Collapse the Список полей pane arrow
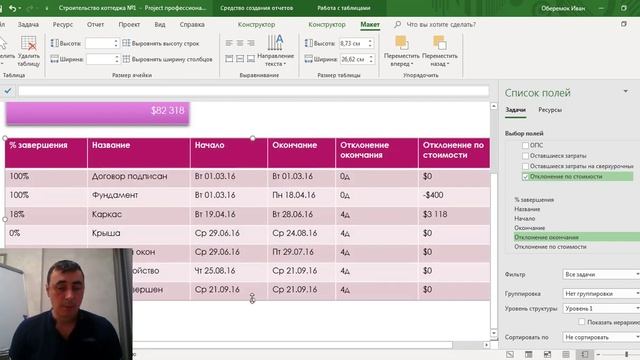 (626, 91)
